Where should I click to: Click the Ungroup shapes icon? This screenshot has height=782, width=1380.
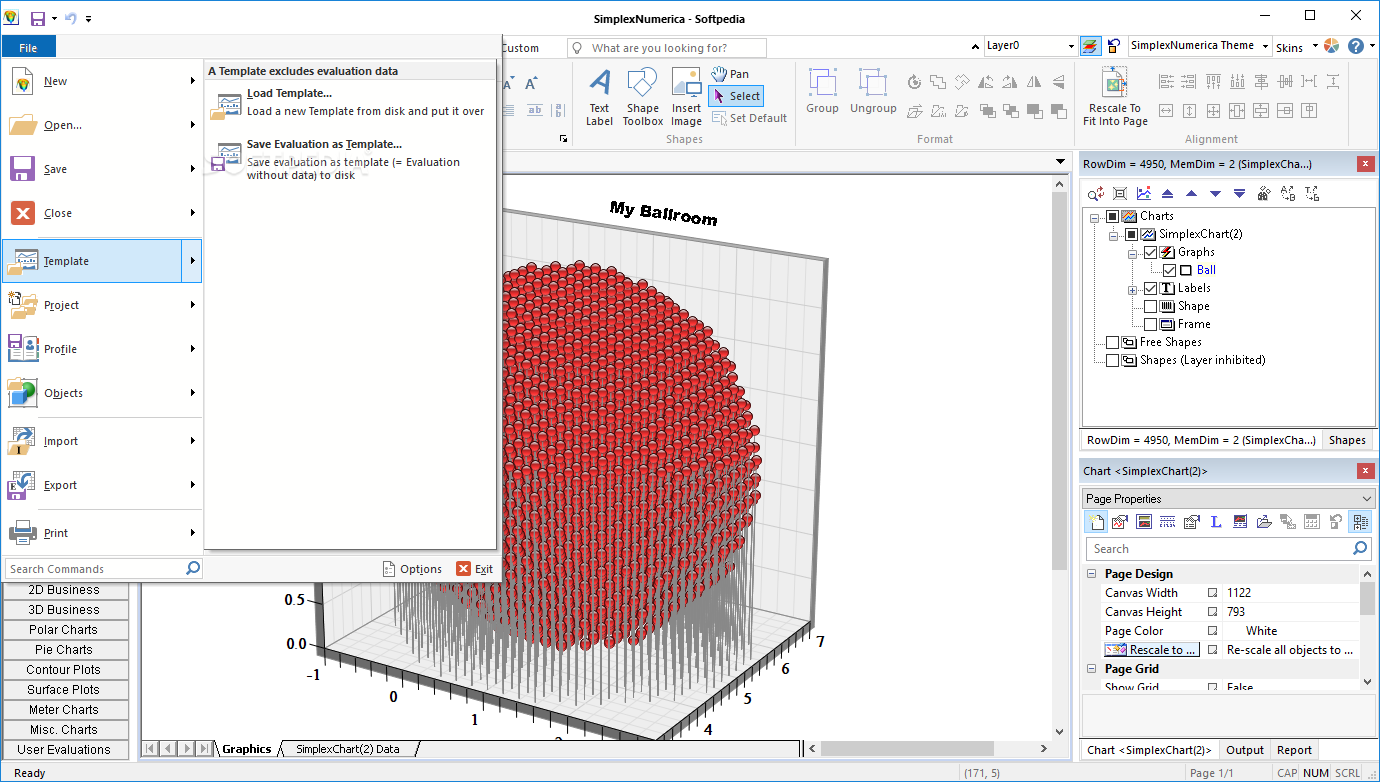[873, 91]
